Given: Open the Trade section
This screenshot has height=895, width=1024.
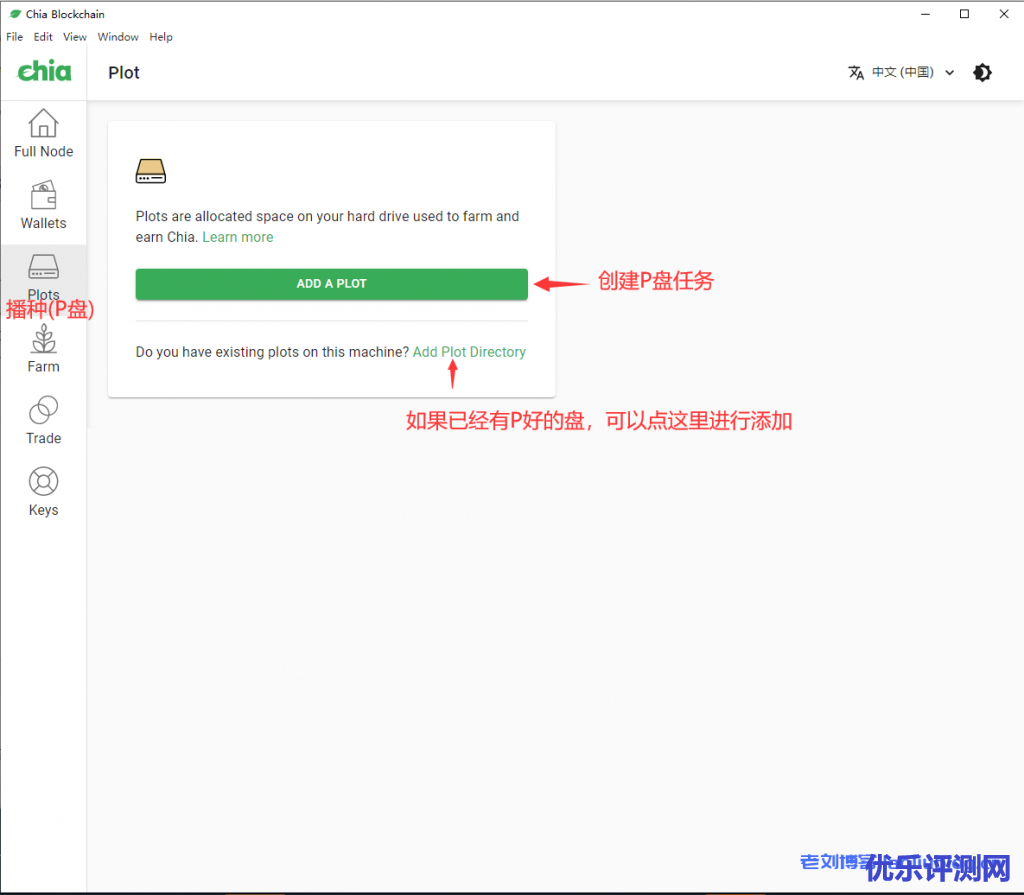Looking at the screenshot, I should (x=44, y=421).
